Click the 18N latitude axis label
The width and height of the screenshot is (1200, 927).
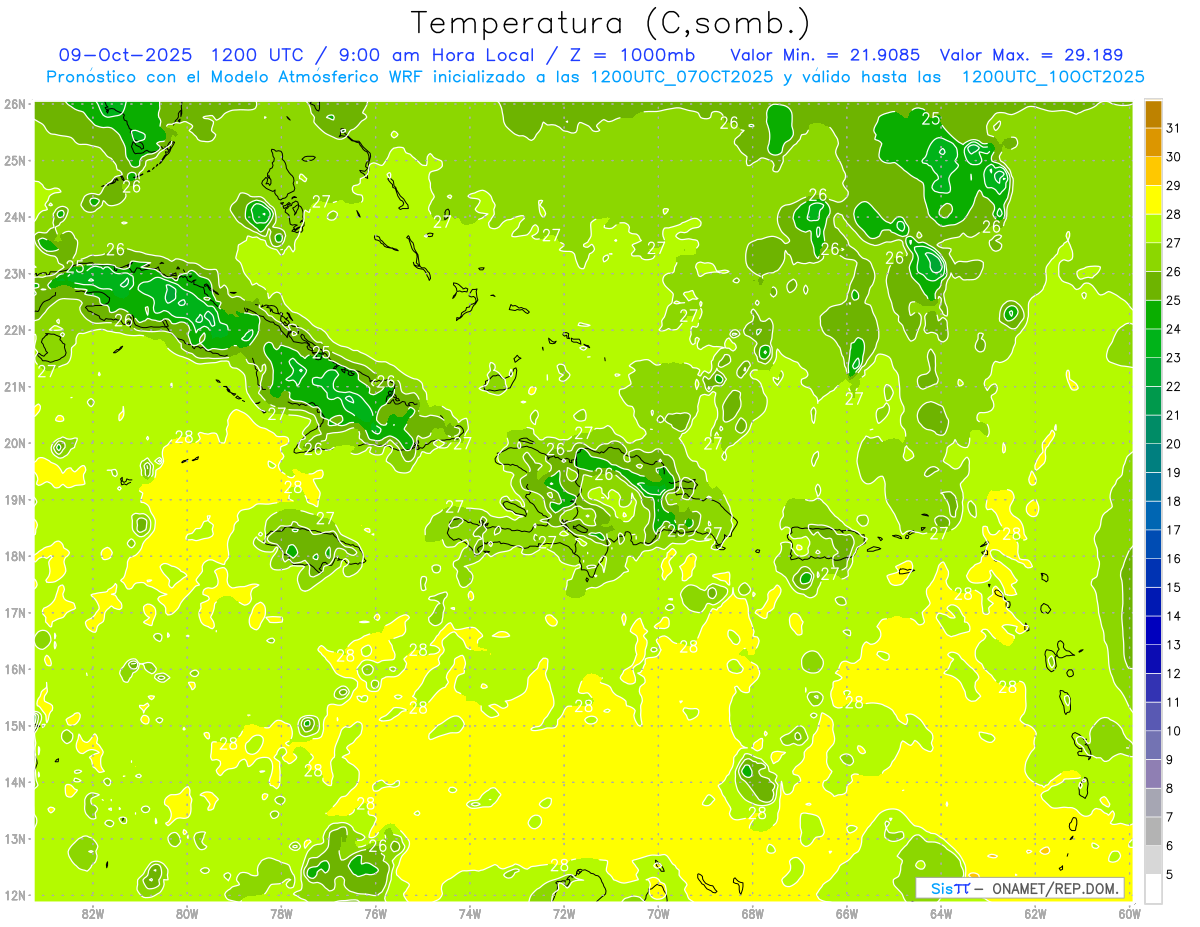tap(15, 556)
